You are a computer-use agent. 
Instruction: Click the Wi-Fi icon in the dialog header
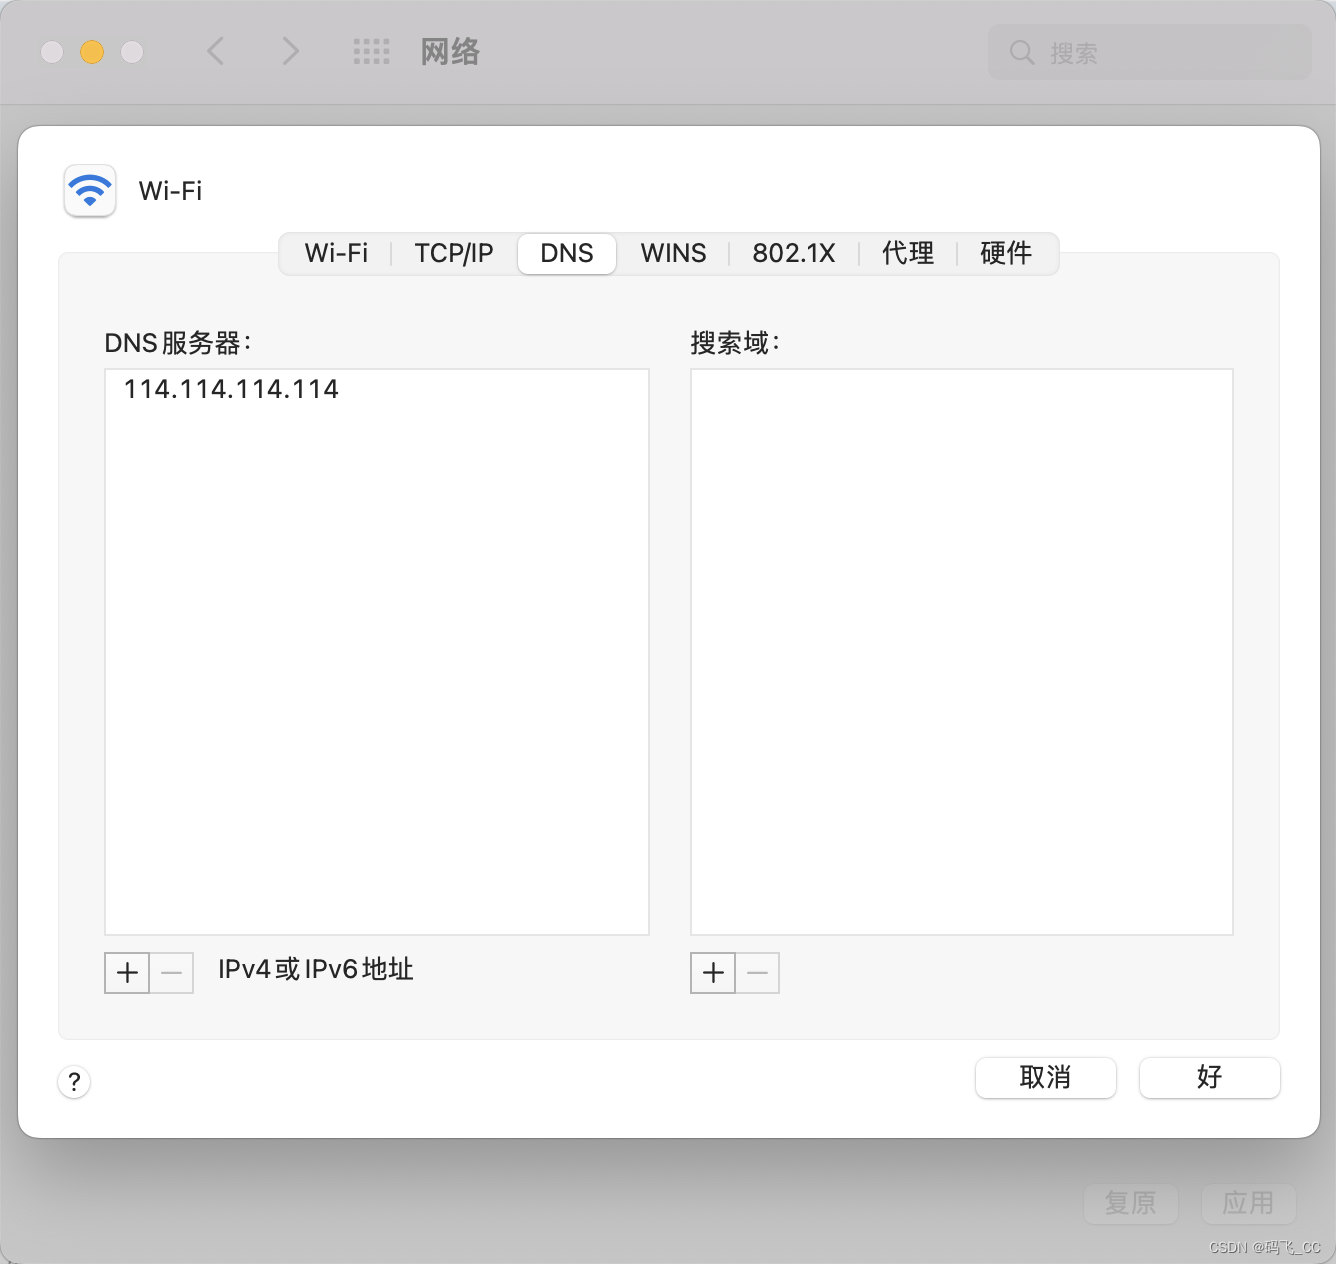(x=90, y=190)
